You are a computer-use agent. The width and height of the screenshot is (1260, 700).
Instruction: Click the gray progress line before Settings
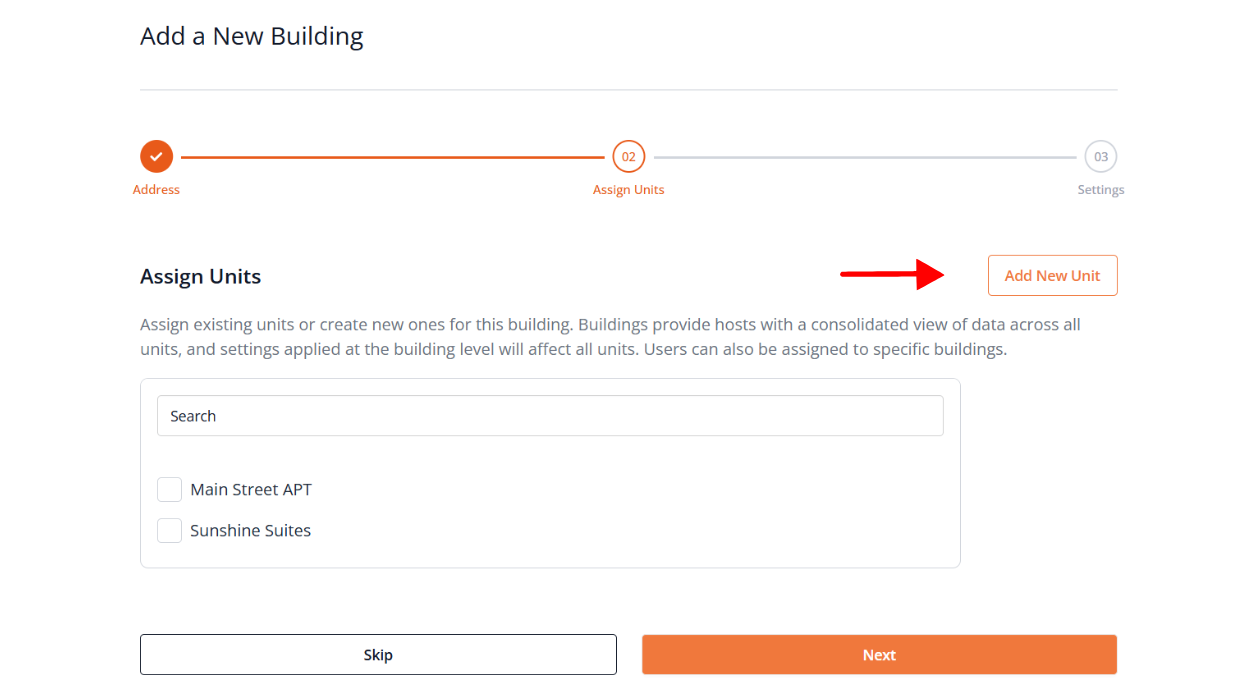point(865,157)
